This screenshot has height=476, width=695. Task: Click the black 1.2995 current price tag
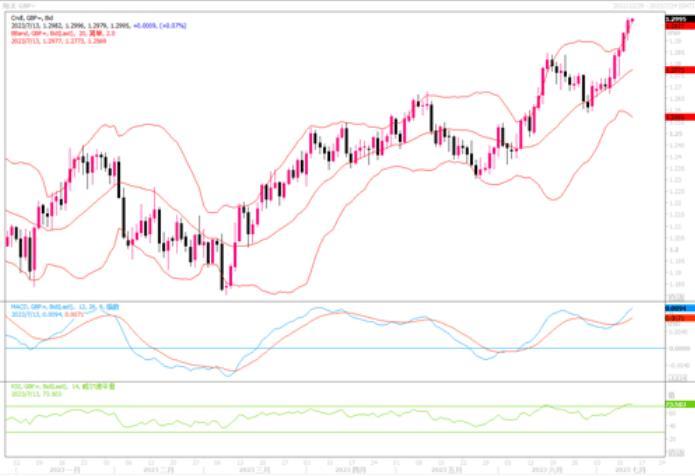(x=675, y=17)
